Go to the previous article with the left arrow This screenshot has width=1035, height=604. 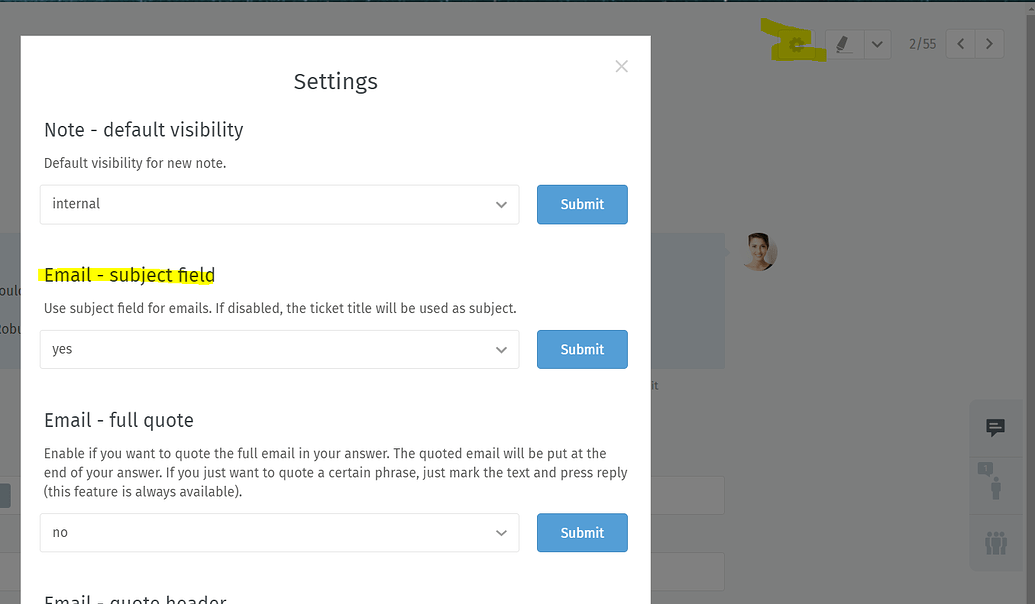pos(959,43)
